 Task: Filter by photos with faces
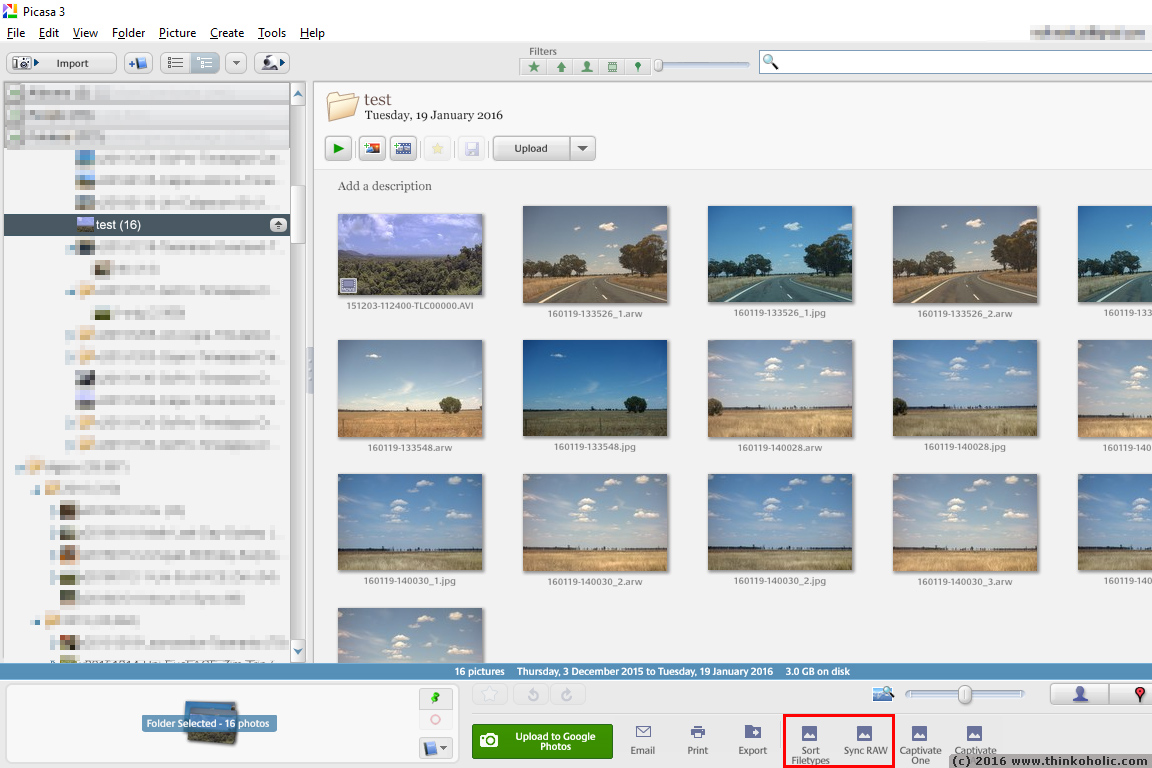coord(586,67)
